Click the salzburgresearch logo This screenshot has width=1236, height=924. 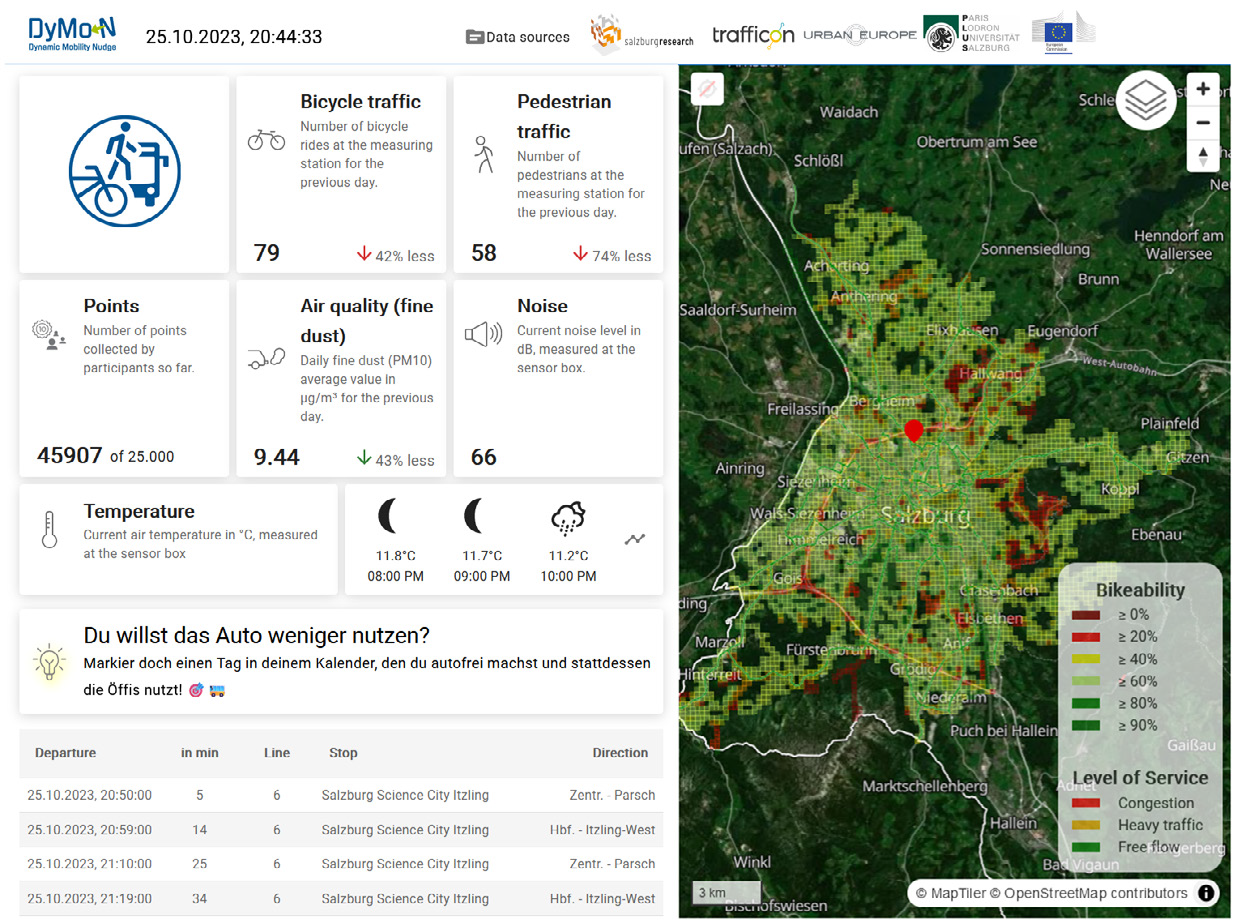639,35
